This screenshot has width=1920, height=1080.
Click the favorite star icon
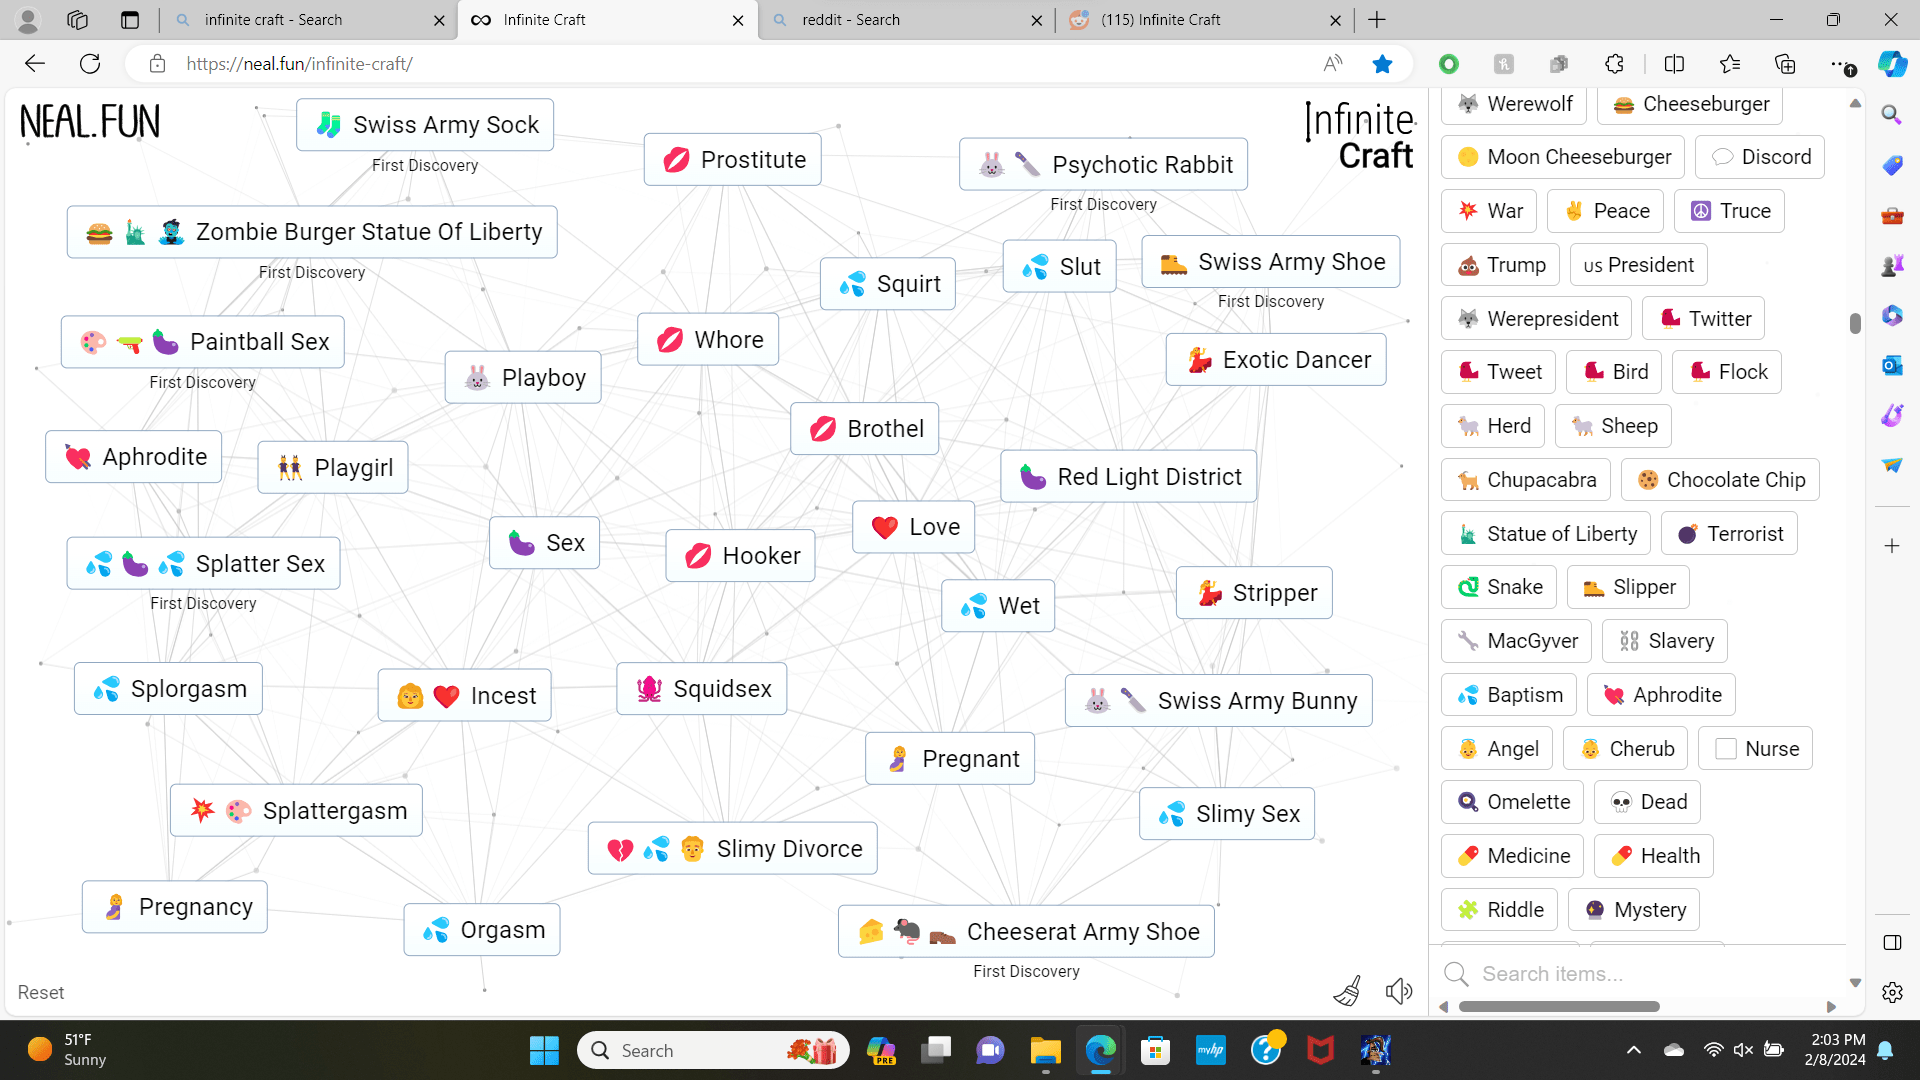(1382, 64)
